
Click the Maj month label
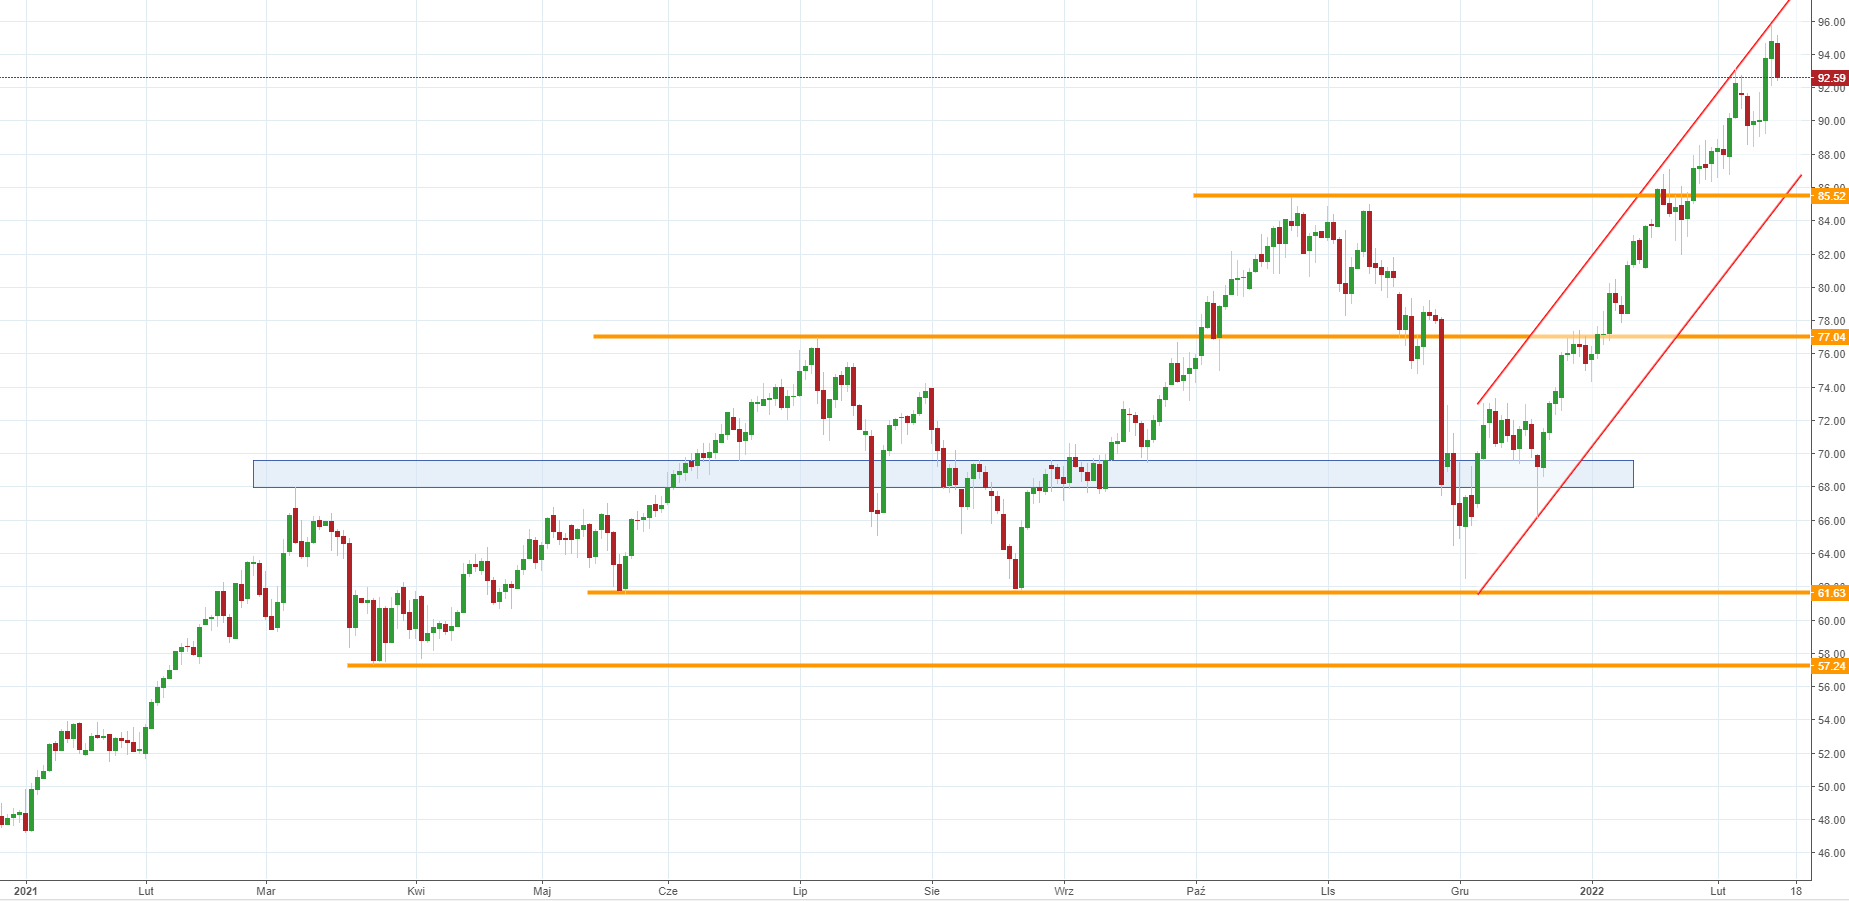(542, 890)
